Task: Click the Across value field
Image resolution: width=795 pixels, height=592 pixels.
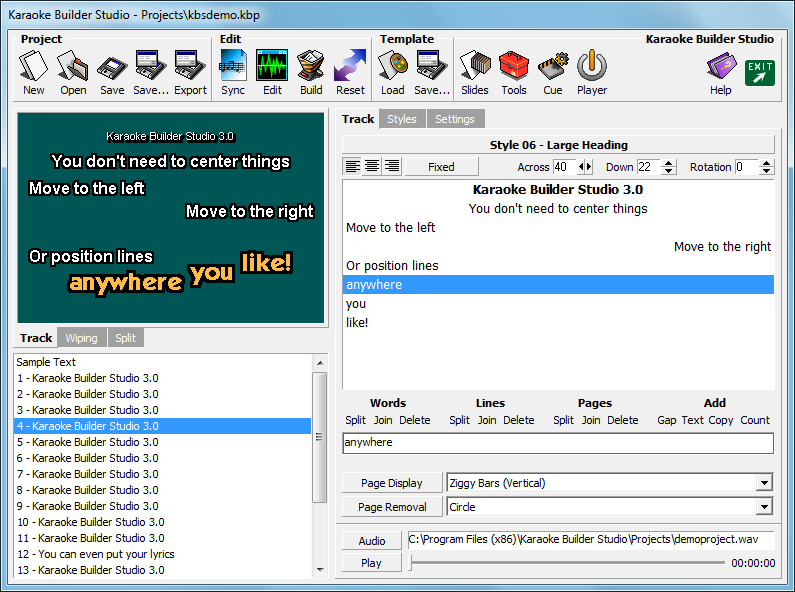Action: tap(565, 167)
